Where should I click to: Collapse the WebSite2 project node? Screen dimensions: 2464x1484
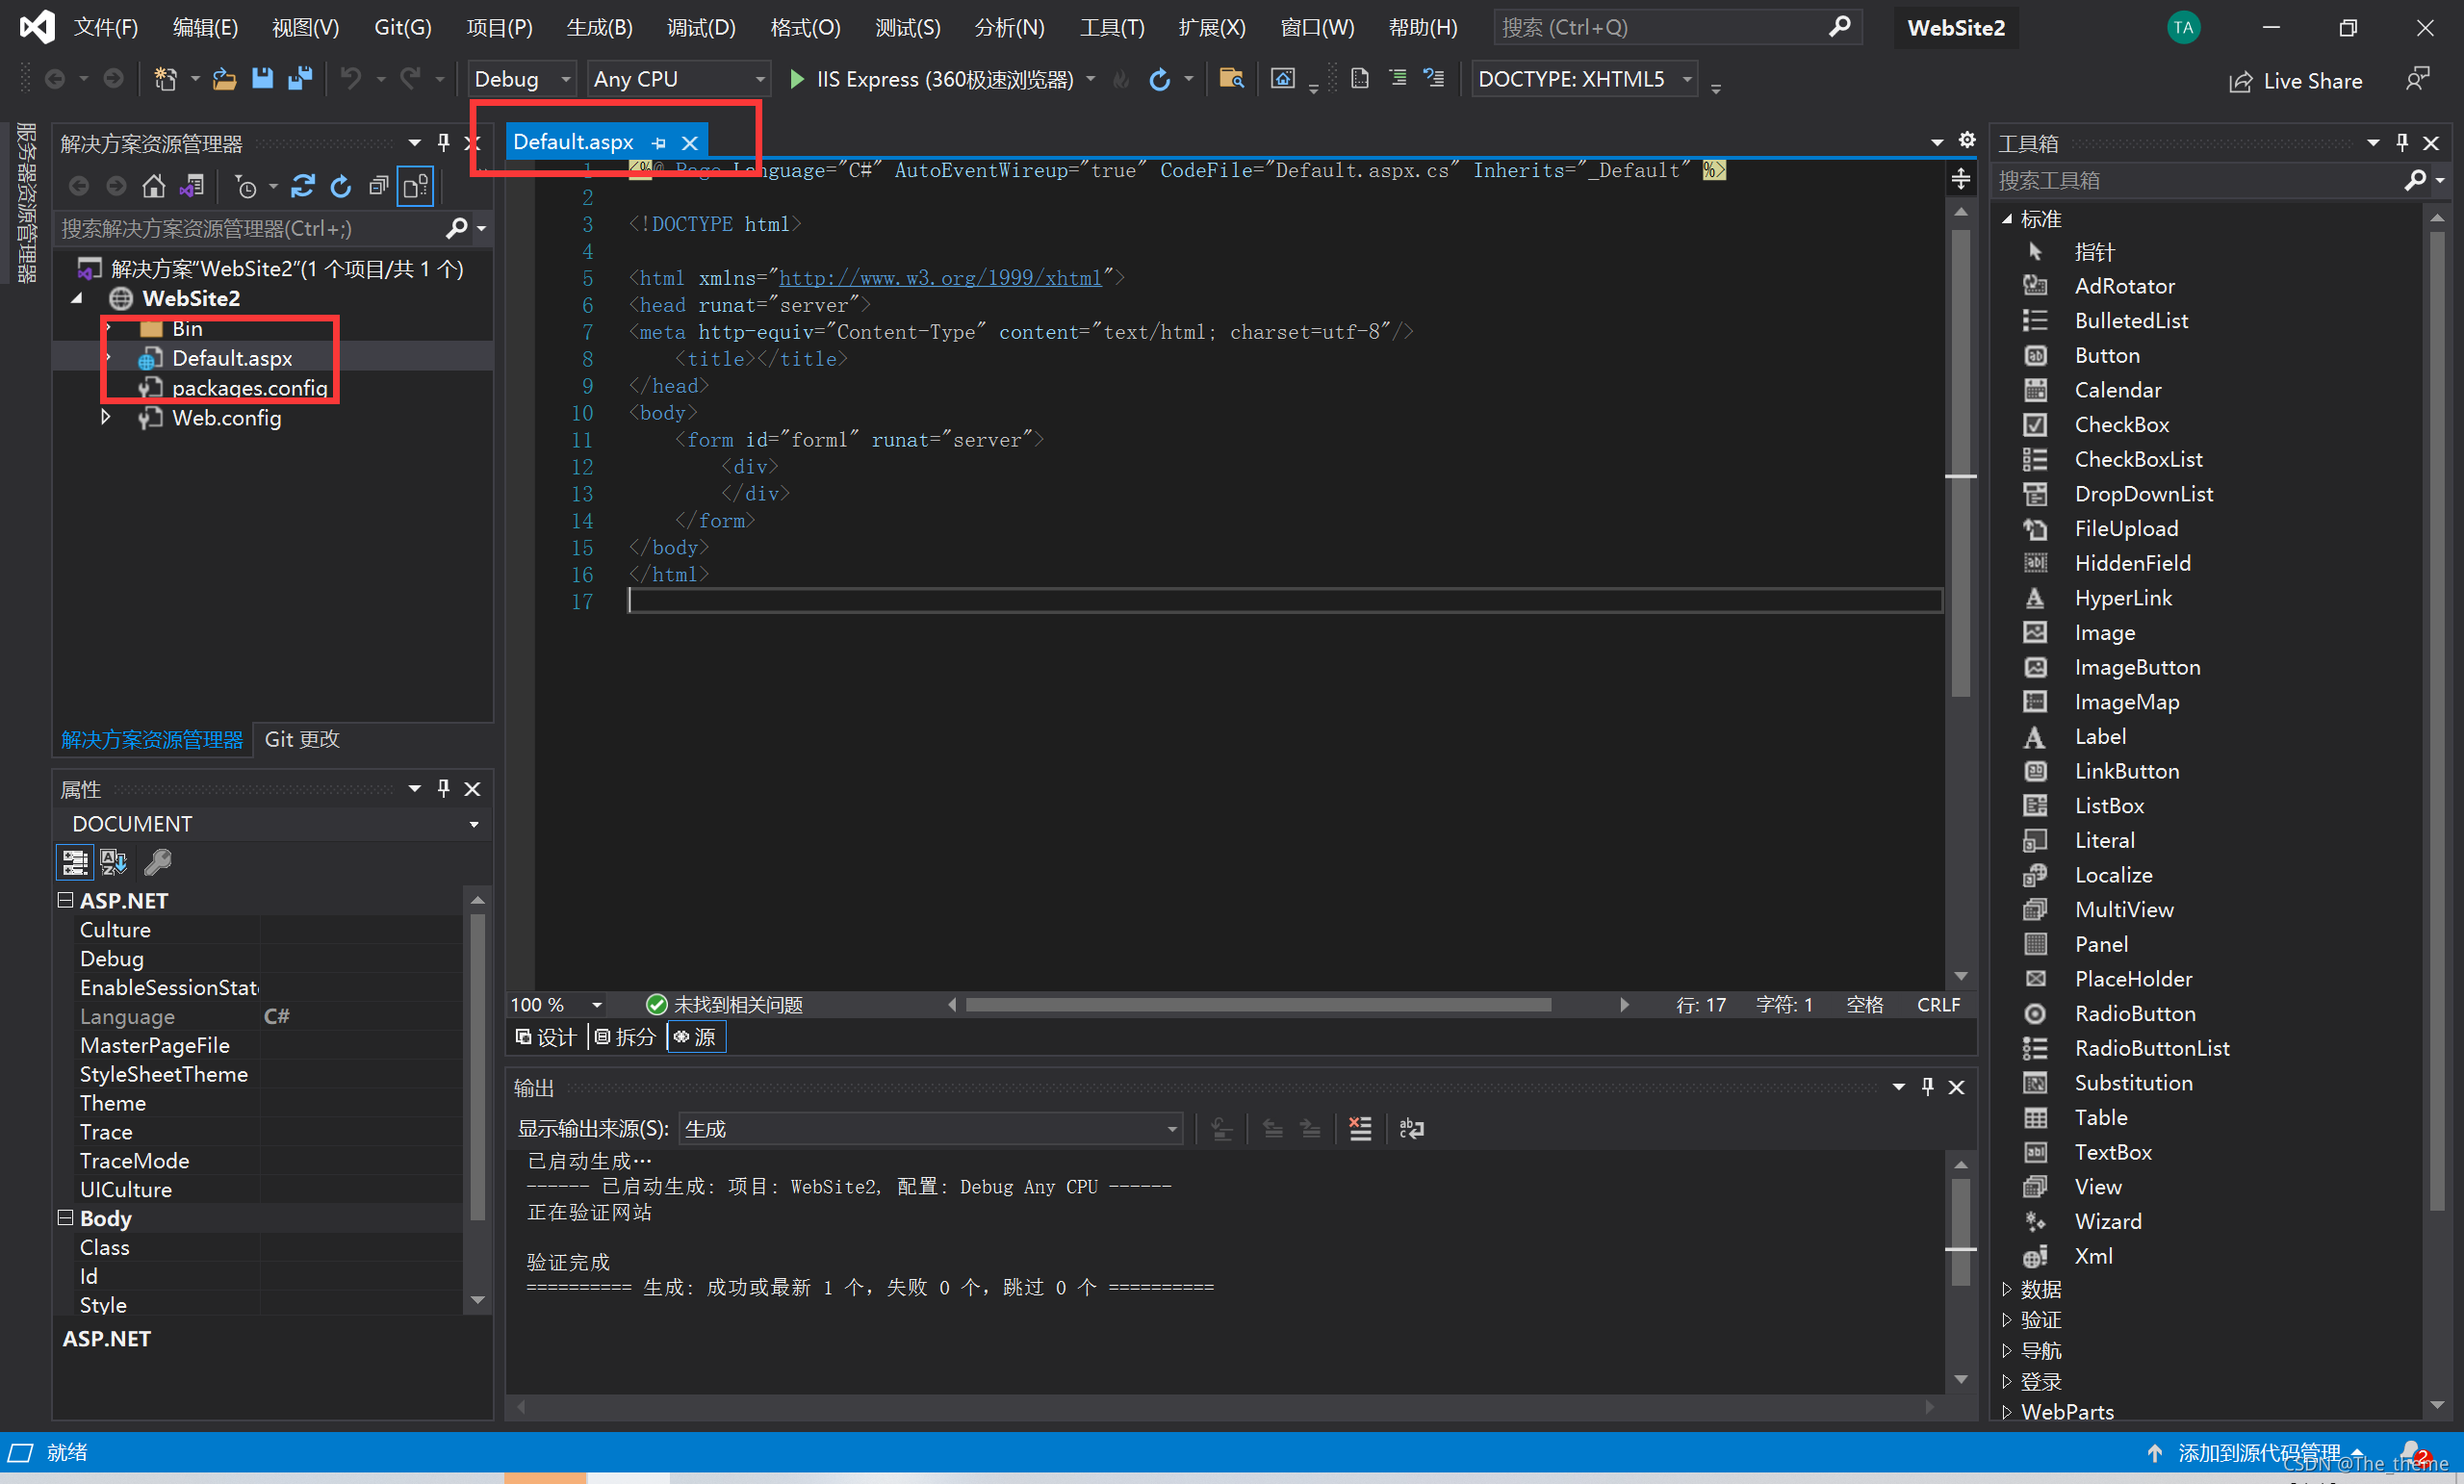(77, 298)
